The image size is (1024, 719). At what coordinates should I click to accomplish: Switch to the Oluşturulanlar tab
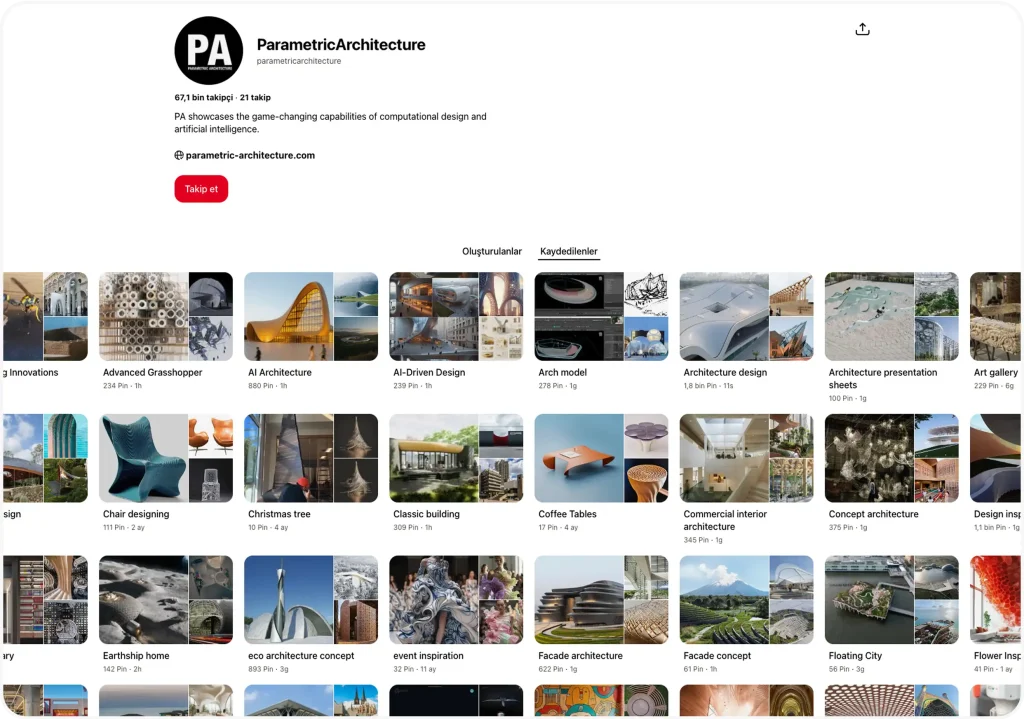point(492,251)
